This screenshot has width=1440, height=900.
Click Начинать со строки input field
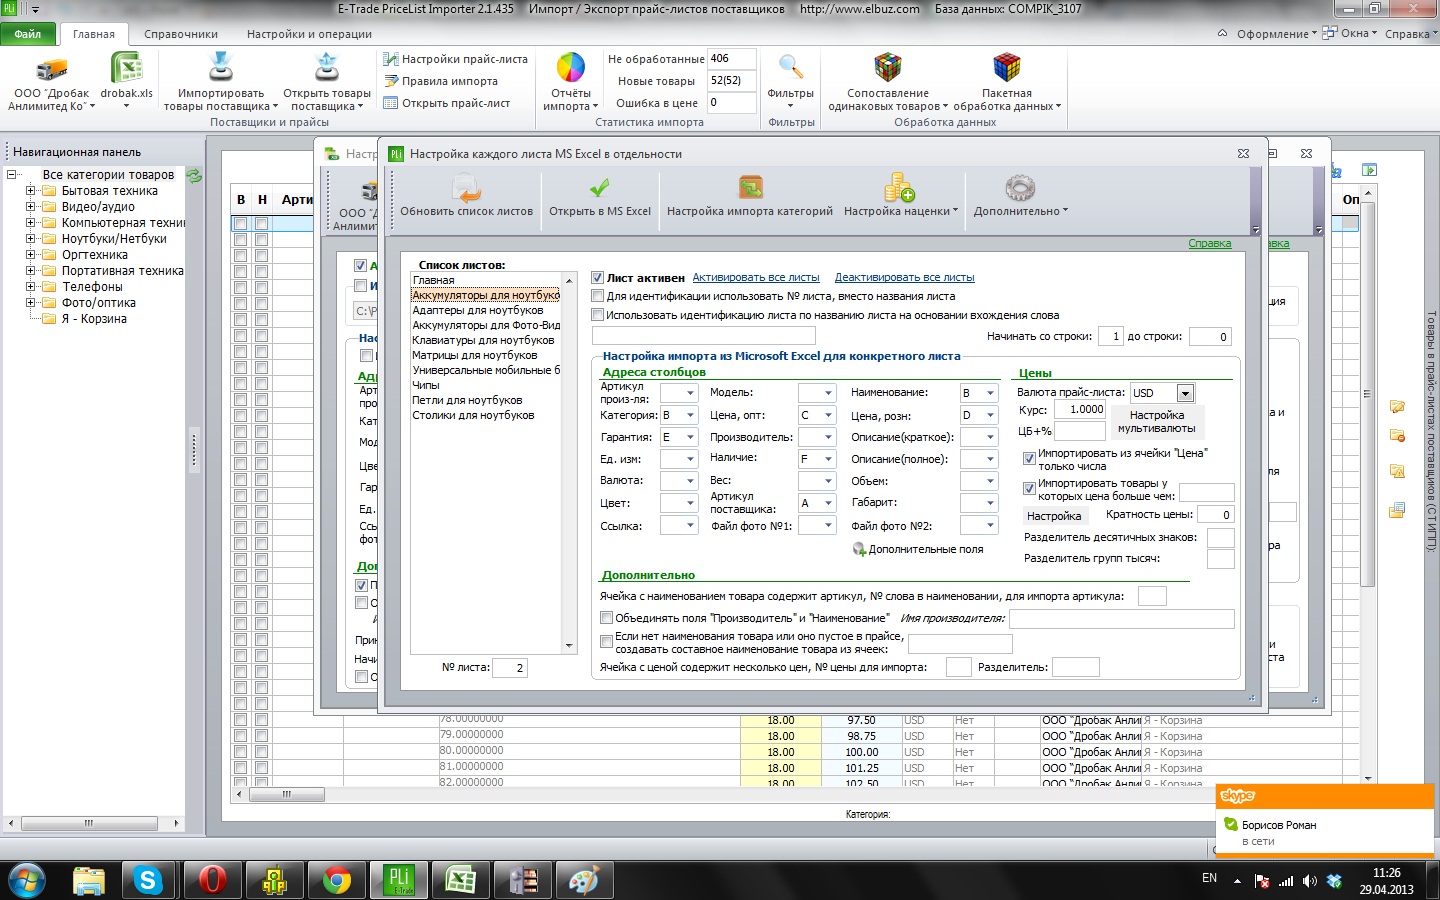point(1111,337)
